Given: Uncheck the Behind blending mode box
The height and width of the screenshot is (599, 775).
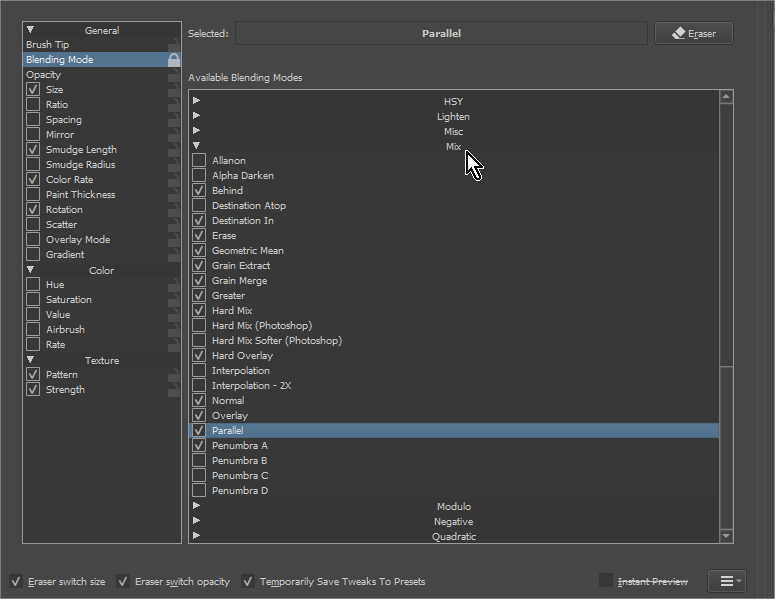Looking at the screenshot, I should 199,190.
